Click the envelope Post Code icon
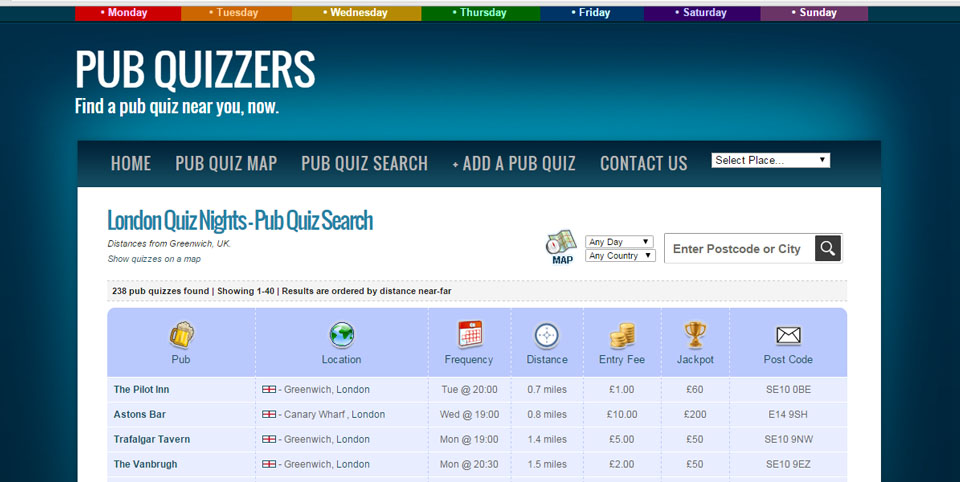The height and width of the screenshot is (482, 960). point(788,335)
